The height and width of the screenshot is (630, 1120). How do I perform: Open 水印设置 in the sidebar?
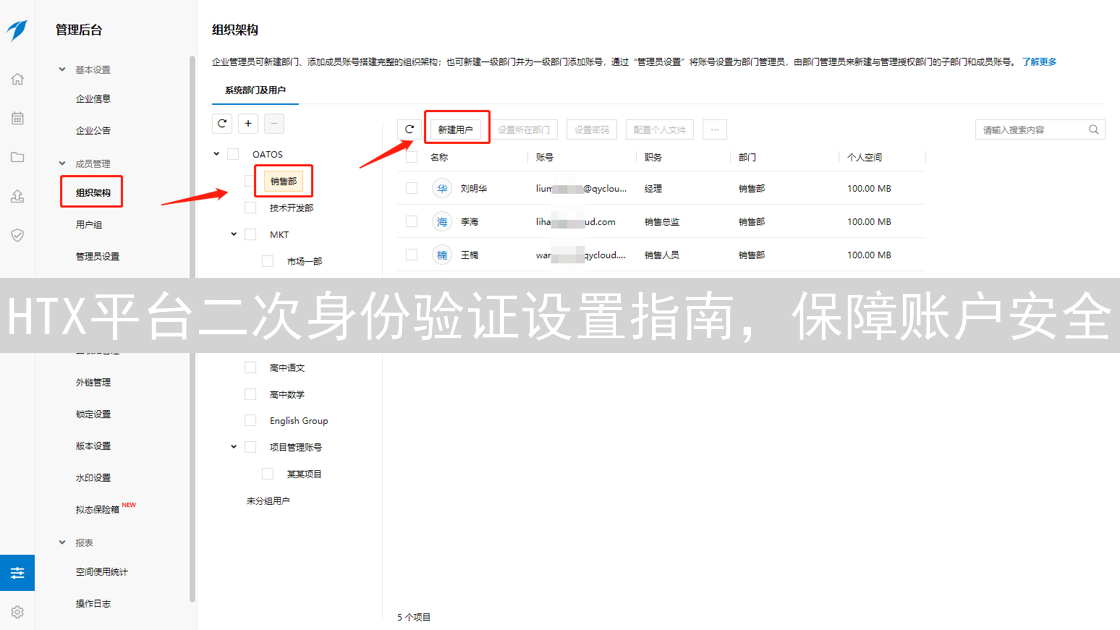click(x=94, y=478)
